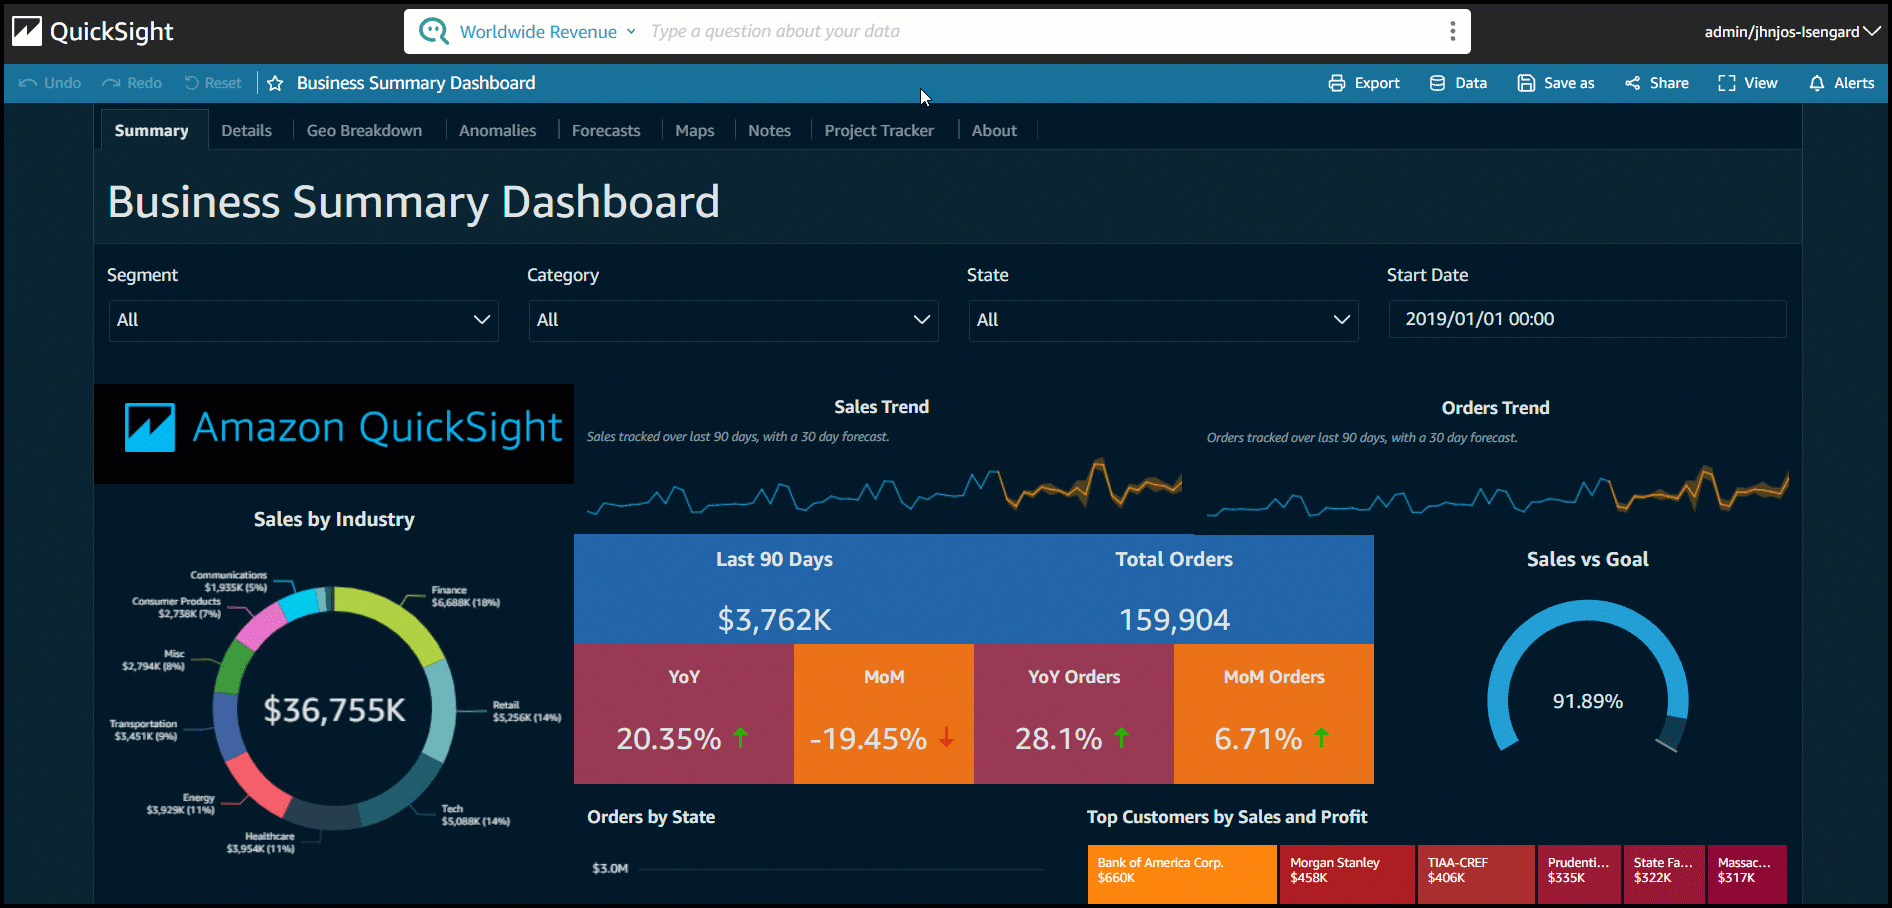Open Share options via share icon

pyautogui.click(x=1633, y=83)
